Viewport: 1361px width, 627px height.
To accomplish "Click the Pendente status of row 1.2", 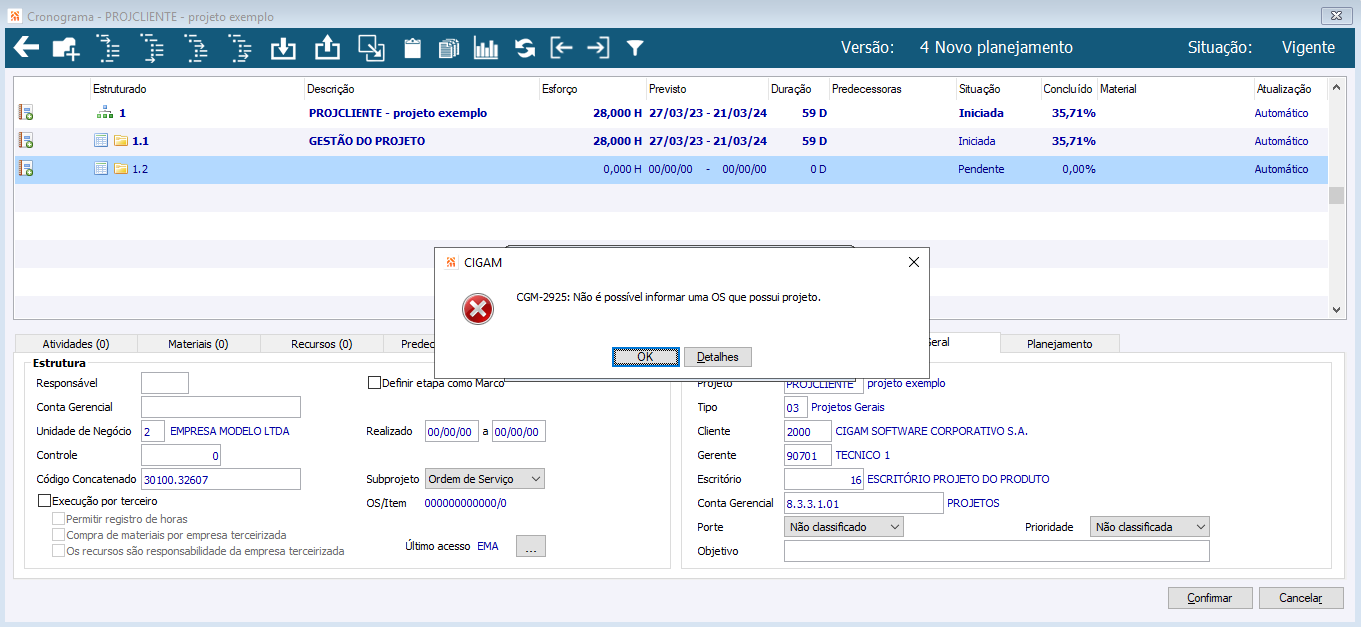I will pos(979,169).
